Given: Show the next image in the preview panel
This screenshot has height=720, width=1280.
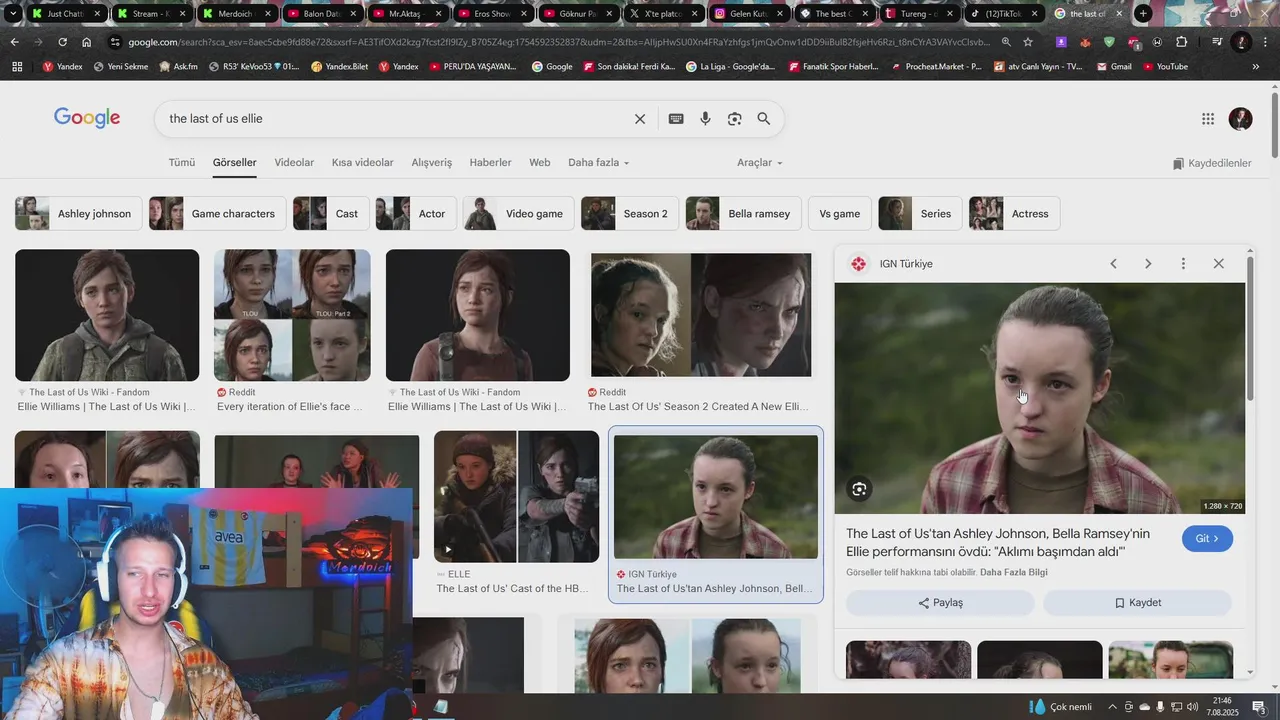Looking at the screenshot, I should 1148,263.
